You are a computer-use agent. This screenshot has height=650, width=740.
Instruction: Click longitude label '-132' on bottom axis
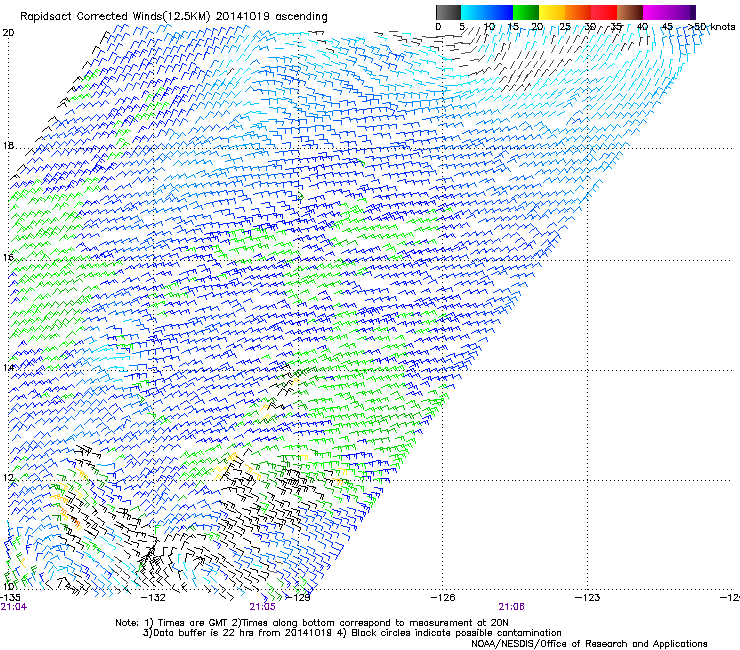pos(154,597)
